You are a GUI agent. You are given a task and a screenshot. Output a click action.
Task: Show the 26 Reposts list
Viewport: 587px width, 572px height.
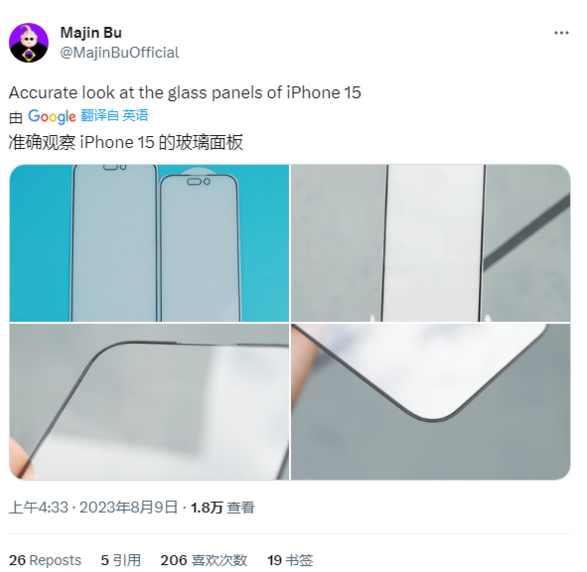[x=45, y=560]
